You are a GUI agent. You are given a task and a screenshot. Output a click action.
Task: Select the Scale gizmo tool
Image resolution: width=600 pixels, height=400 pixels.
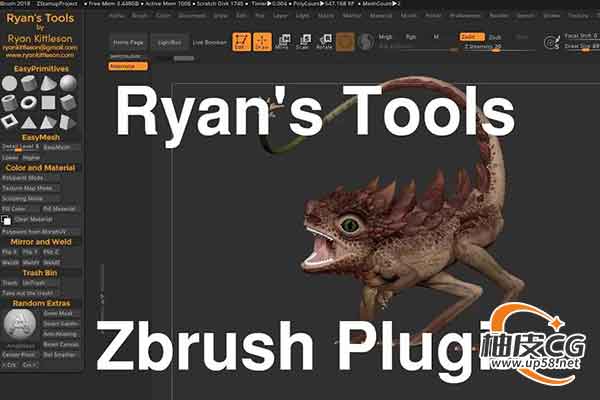coord(304,42)
